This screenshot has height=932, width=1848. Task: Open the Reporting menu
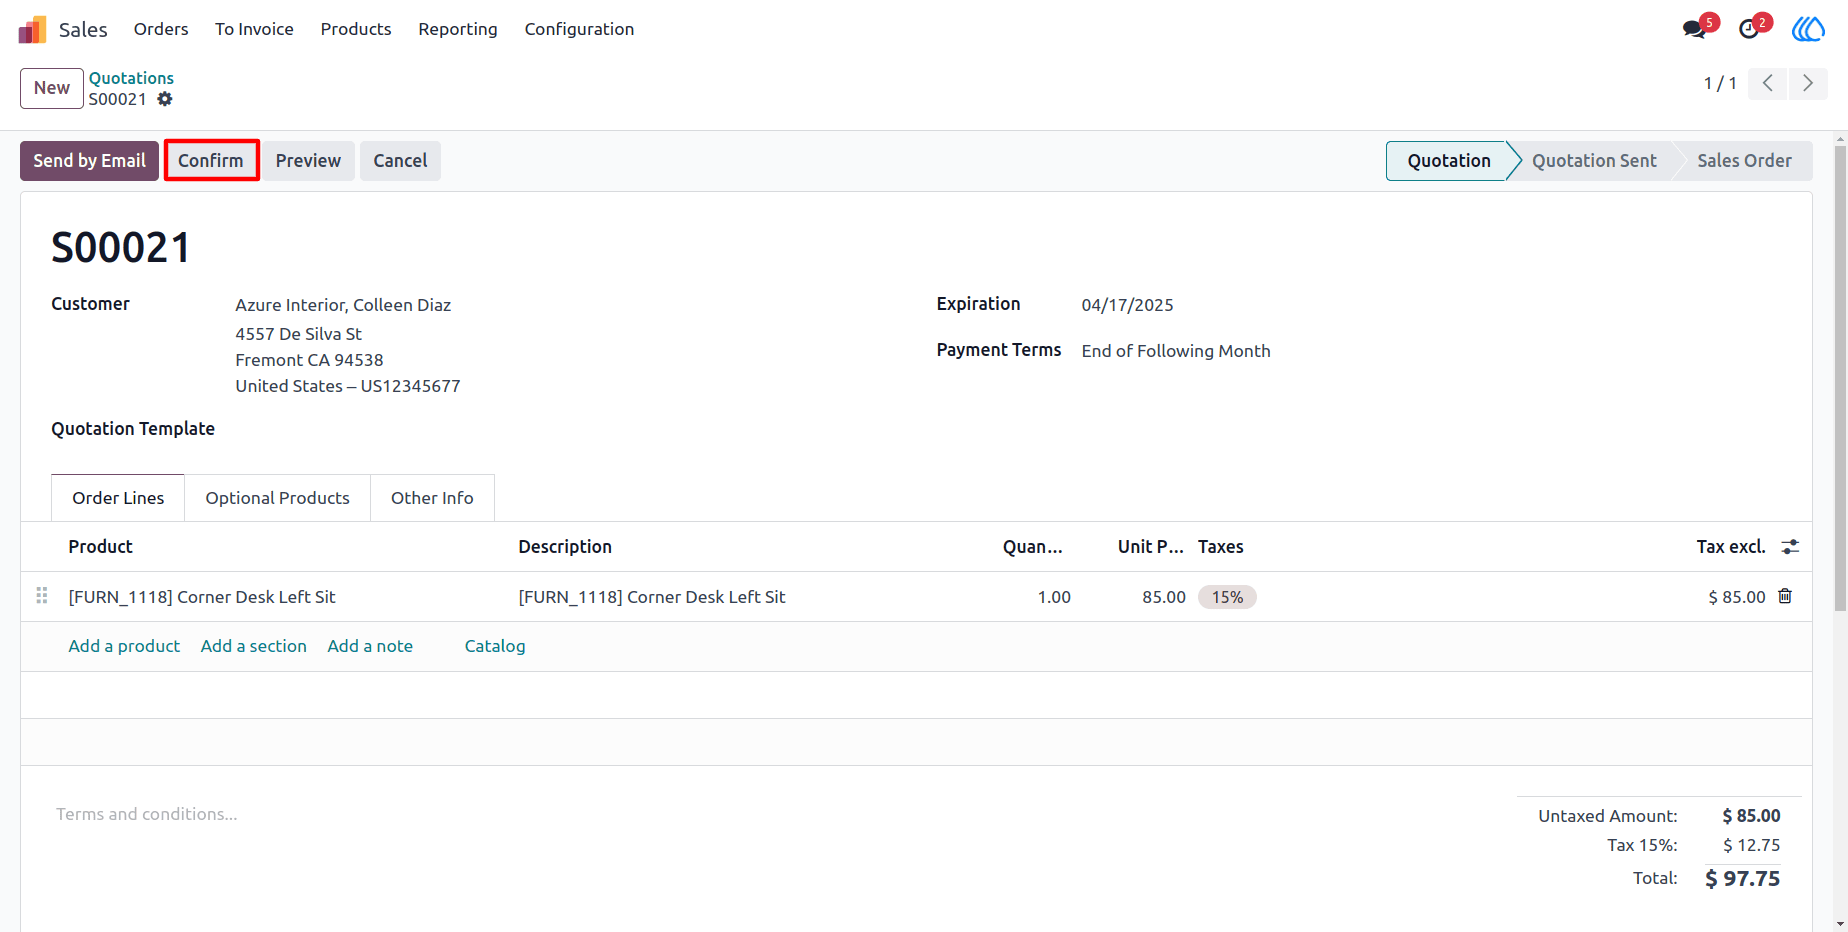tap(458, 29)
